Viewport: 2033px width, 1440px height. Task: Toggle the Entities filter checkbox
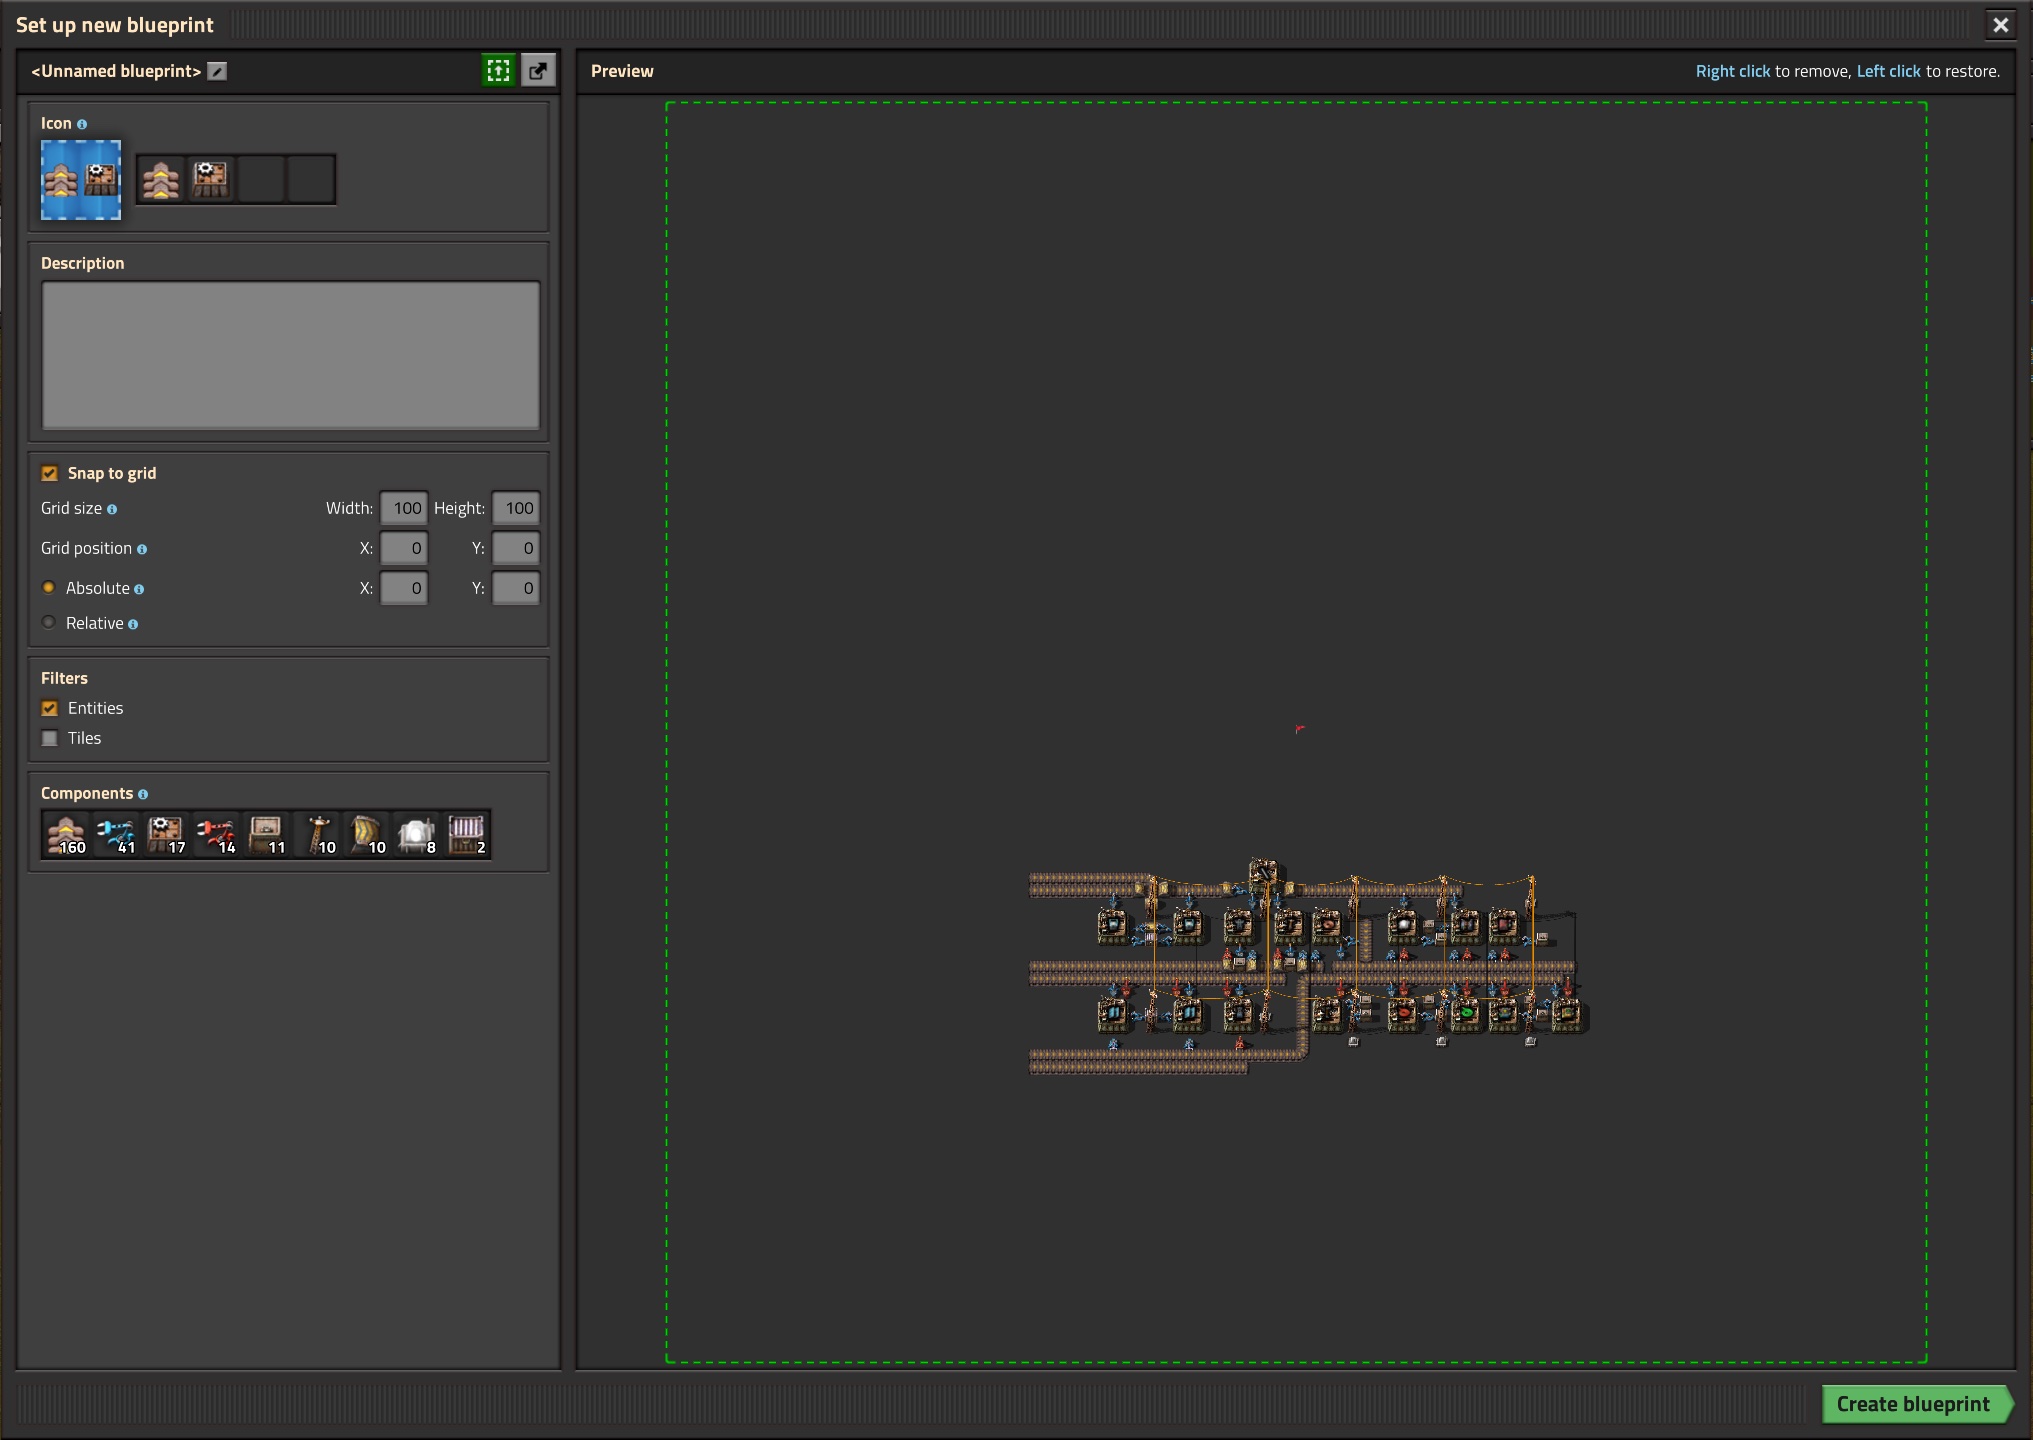click(50, 708)
